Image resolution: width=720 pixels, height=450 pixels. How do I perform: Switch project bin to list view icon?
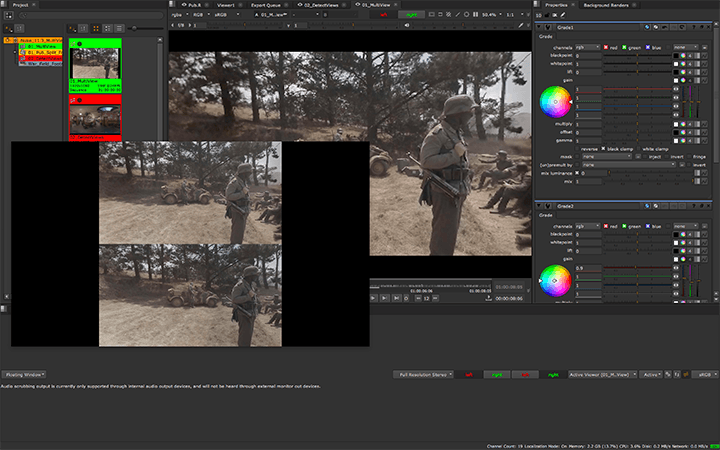[118, 28]
